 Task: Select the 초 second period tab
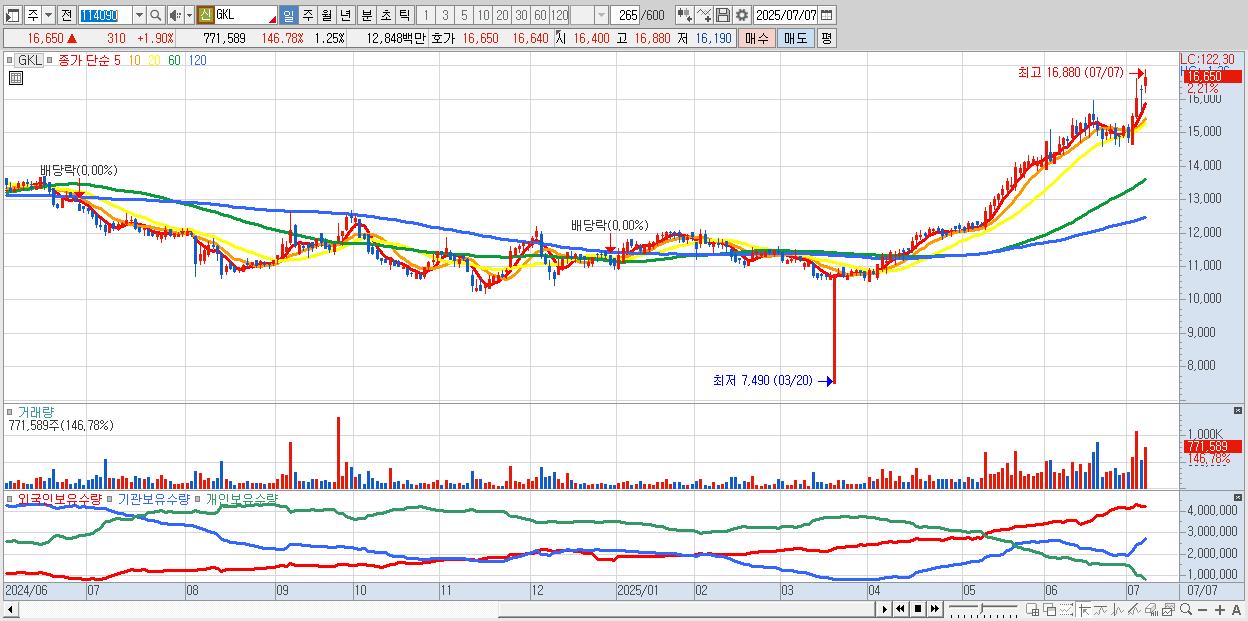pyautogui.click(x=385, y=15)
